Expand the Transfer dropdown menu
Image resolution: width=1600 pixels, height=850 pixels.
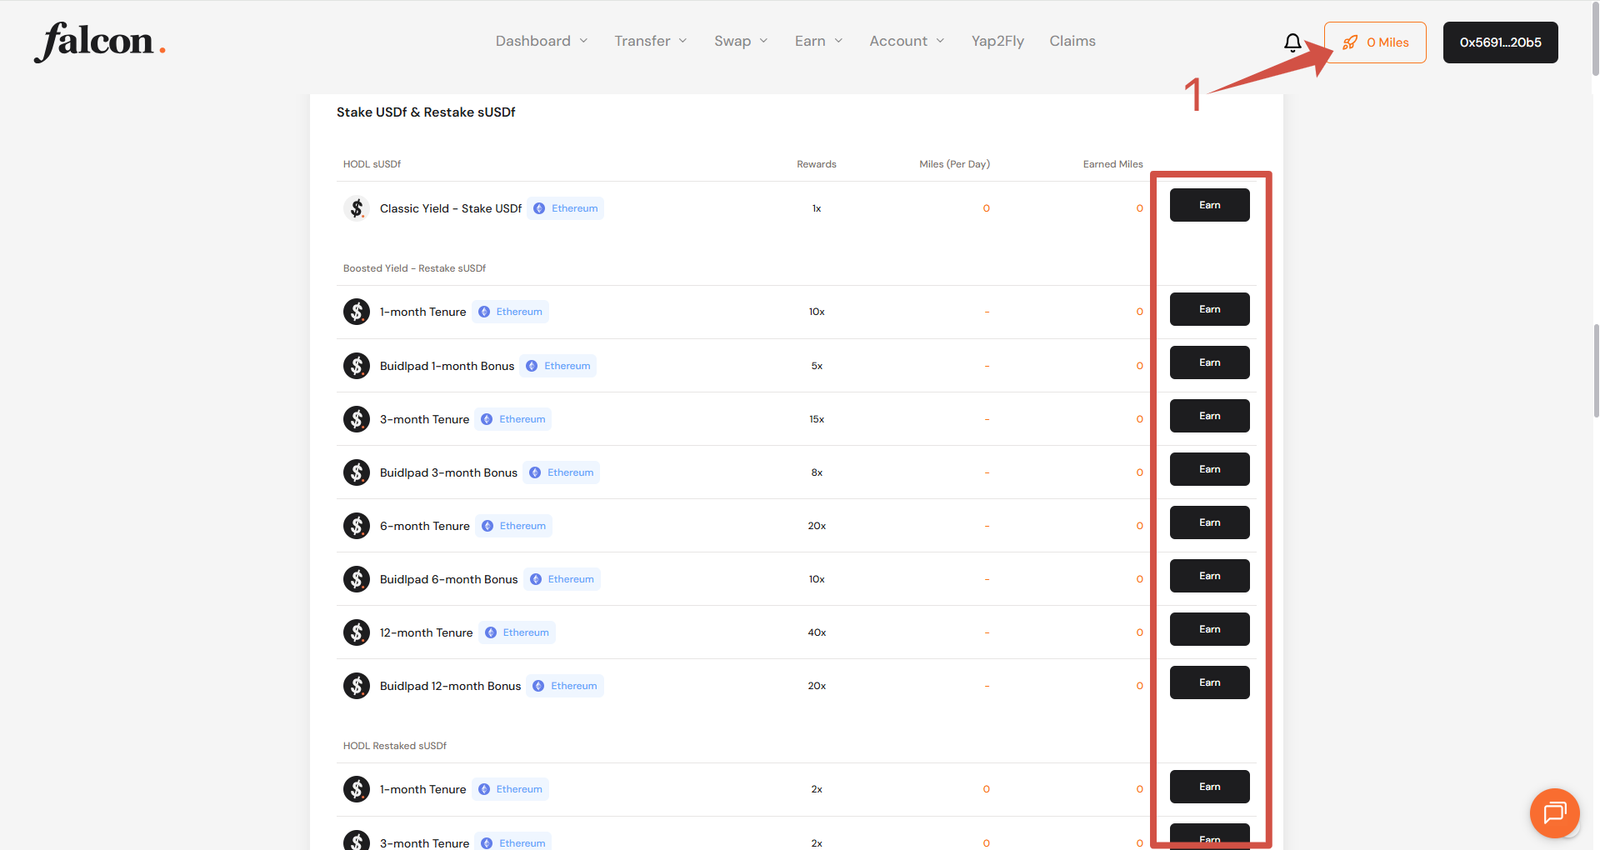(650, 41)
